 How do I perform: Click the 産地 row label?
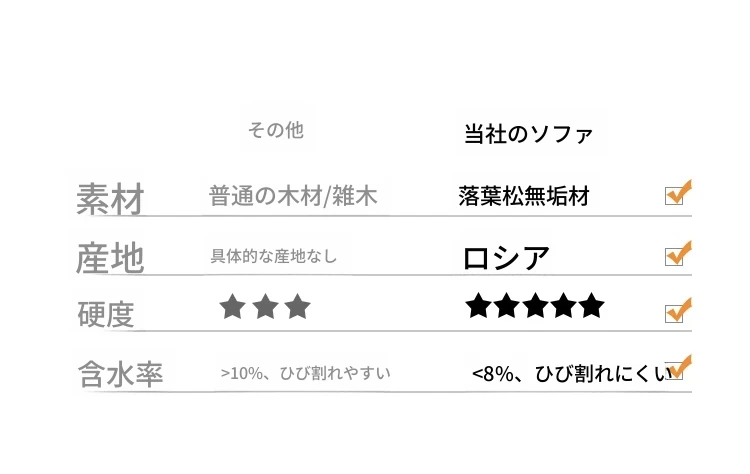point(110,258)
